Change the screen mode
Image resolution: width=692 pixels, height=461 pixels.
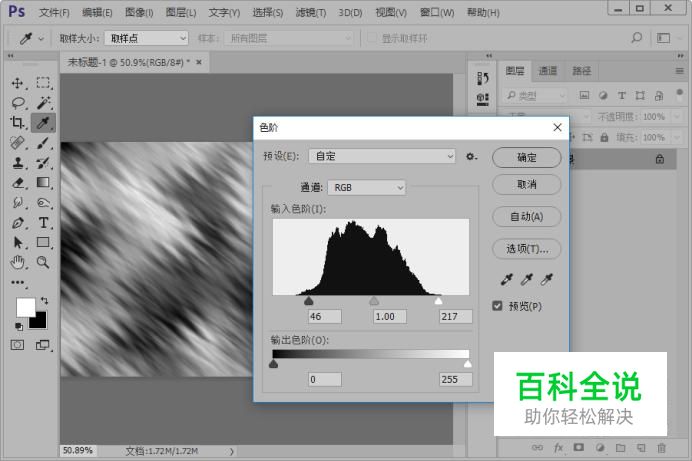pyautogui.click(x=43, y=345)
